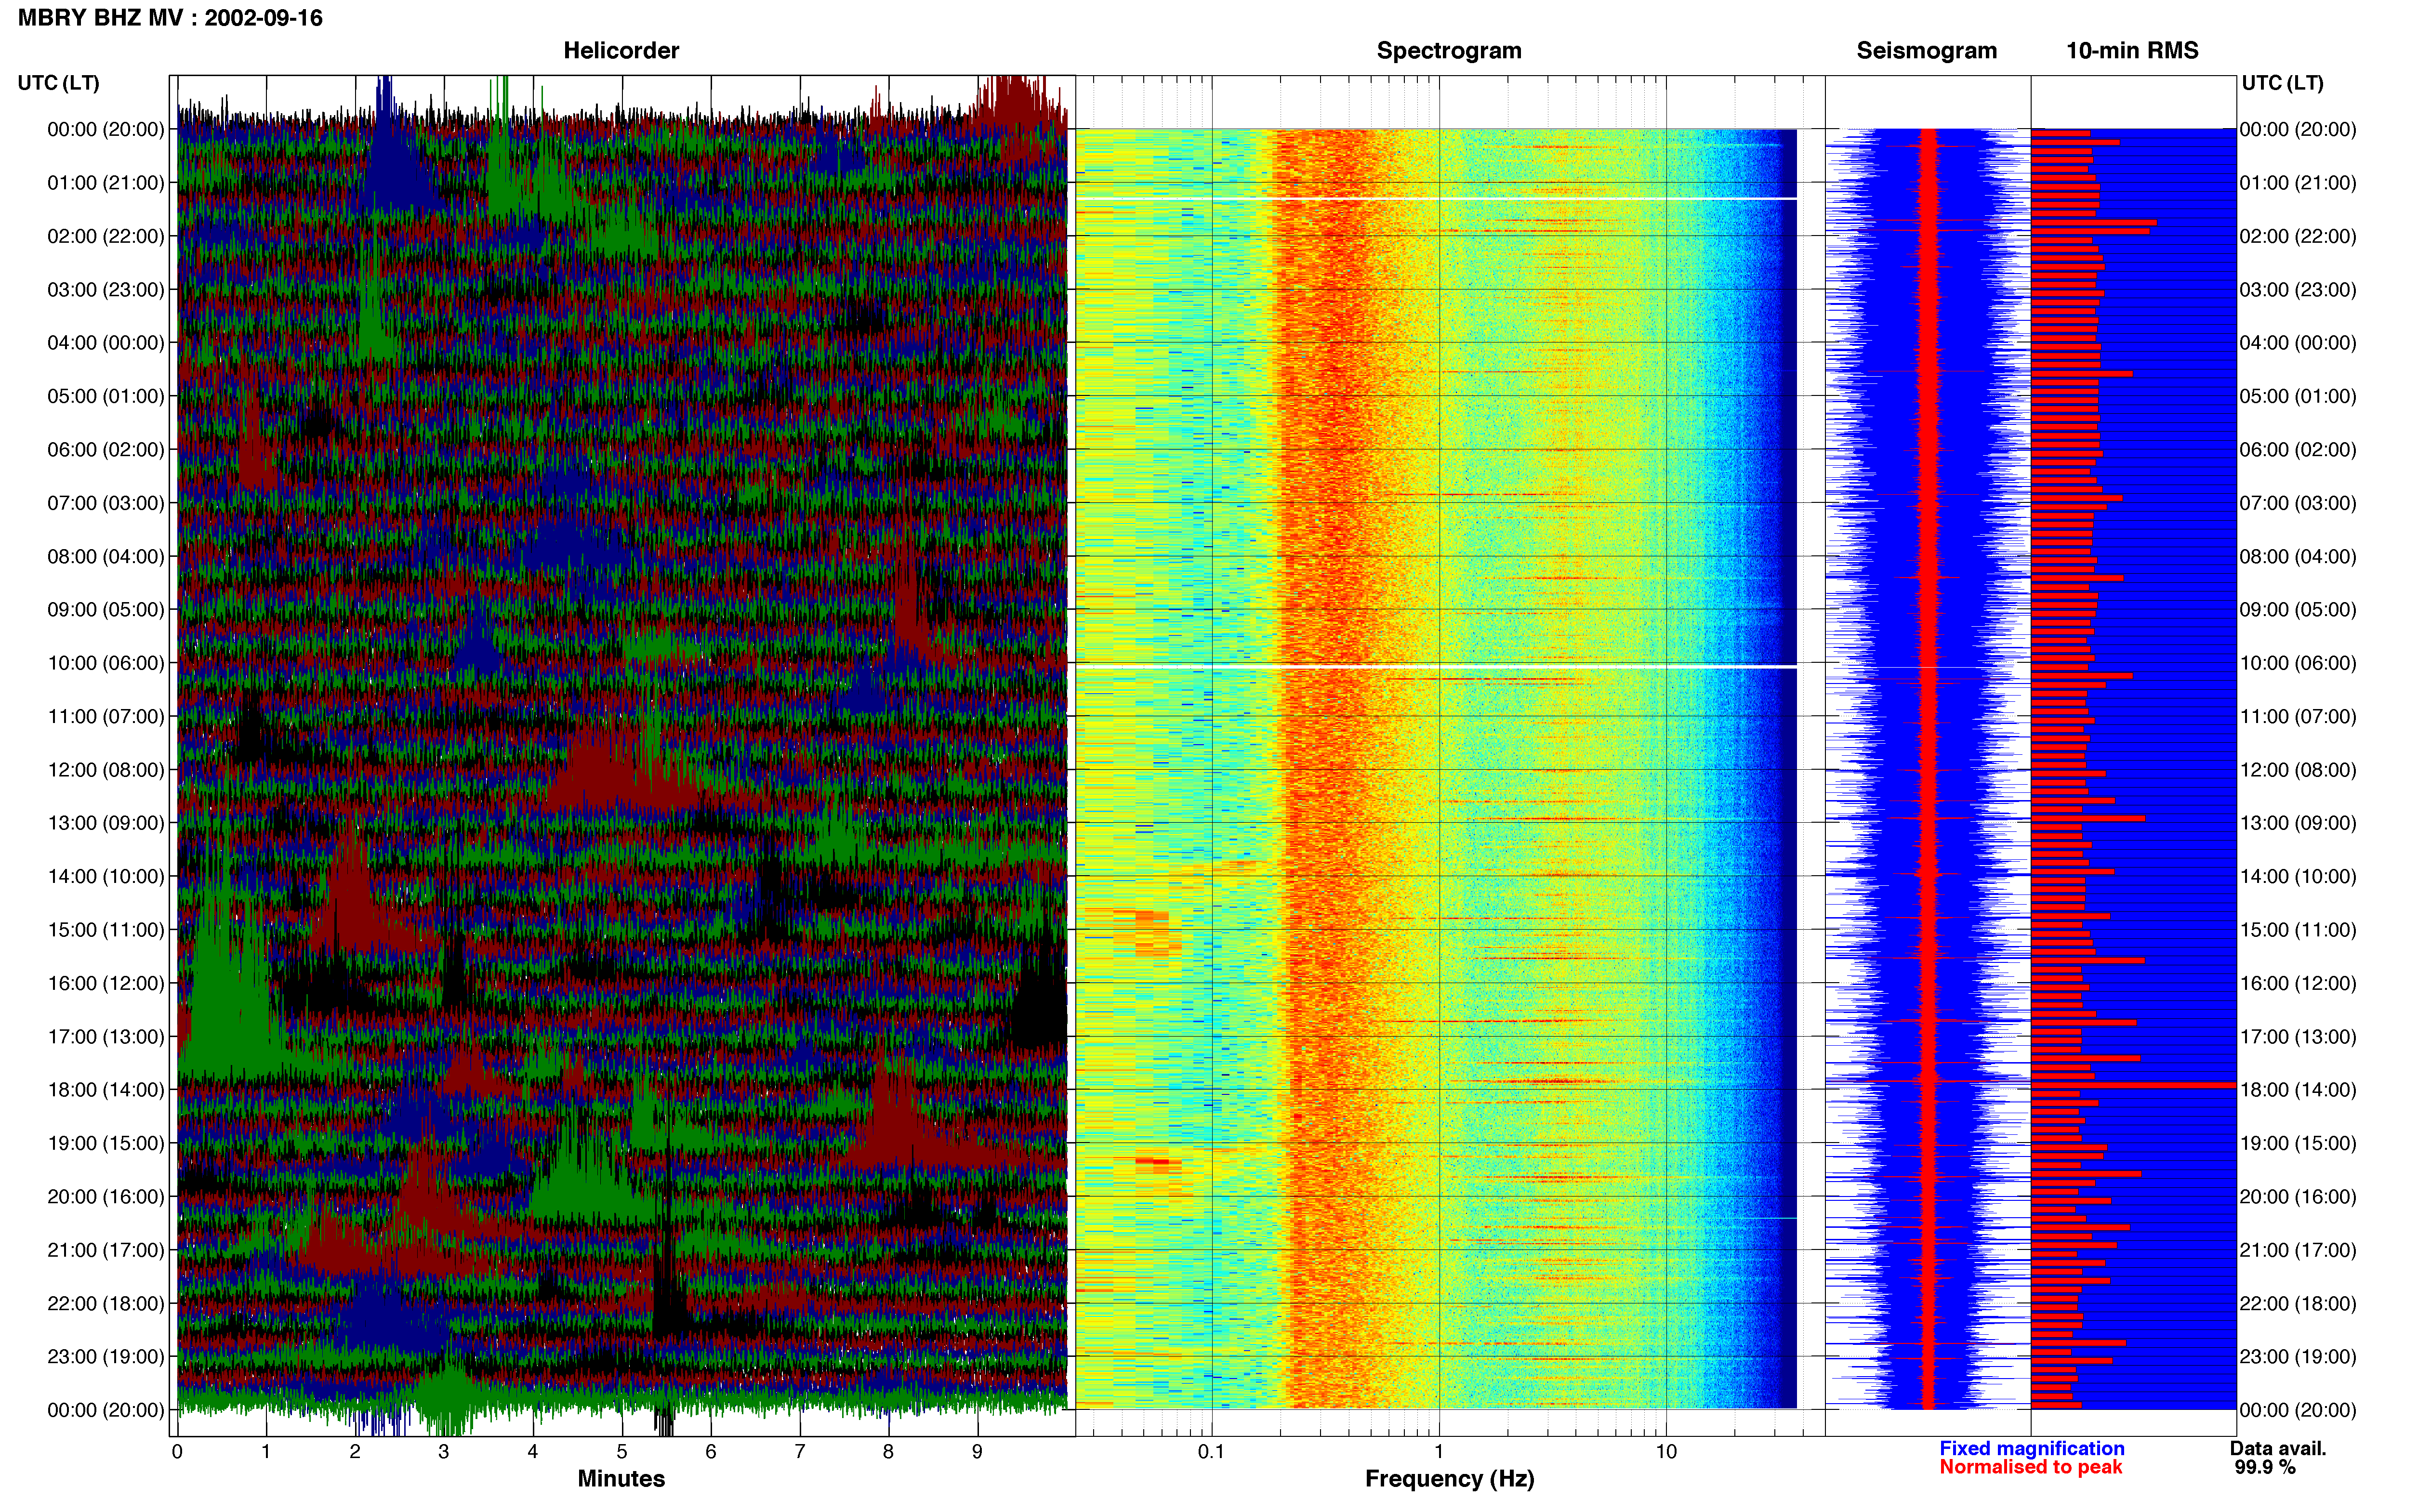Click the white data-gap line near 10:00 in spectrogram
Viewport: 2418px width, 1512px height.
1436,666
